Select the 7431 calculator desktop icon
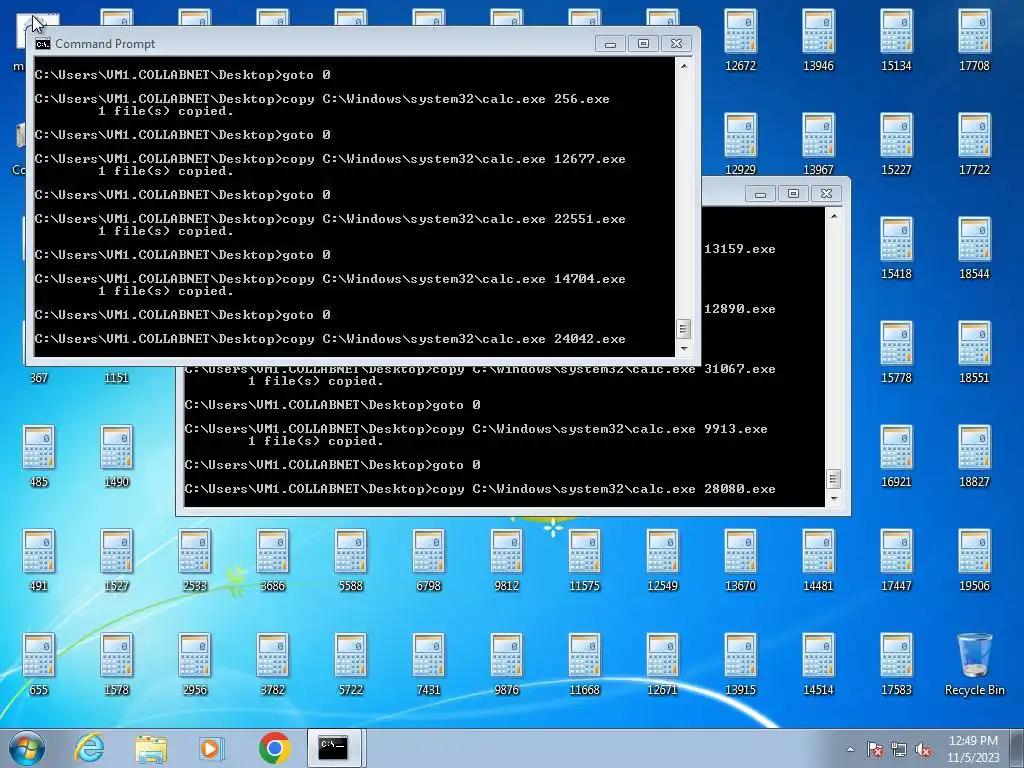Viewport: 1024px width, 768px height. tap(428, 664)
